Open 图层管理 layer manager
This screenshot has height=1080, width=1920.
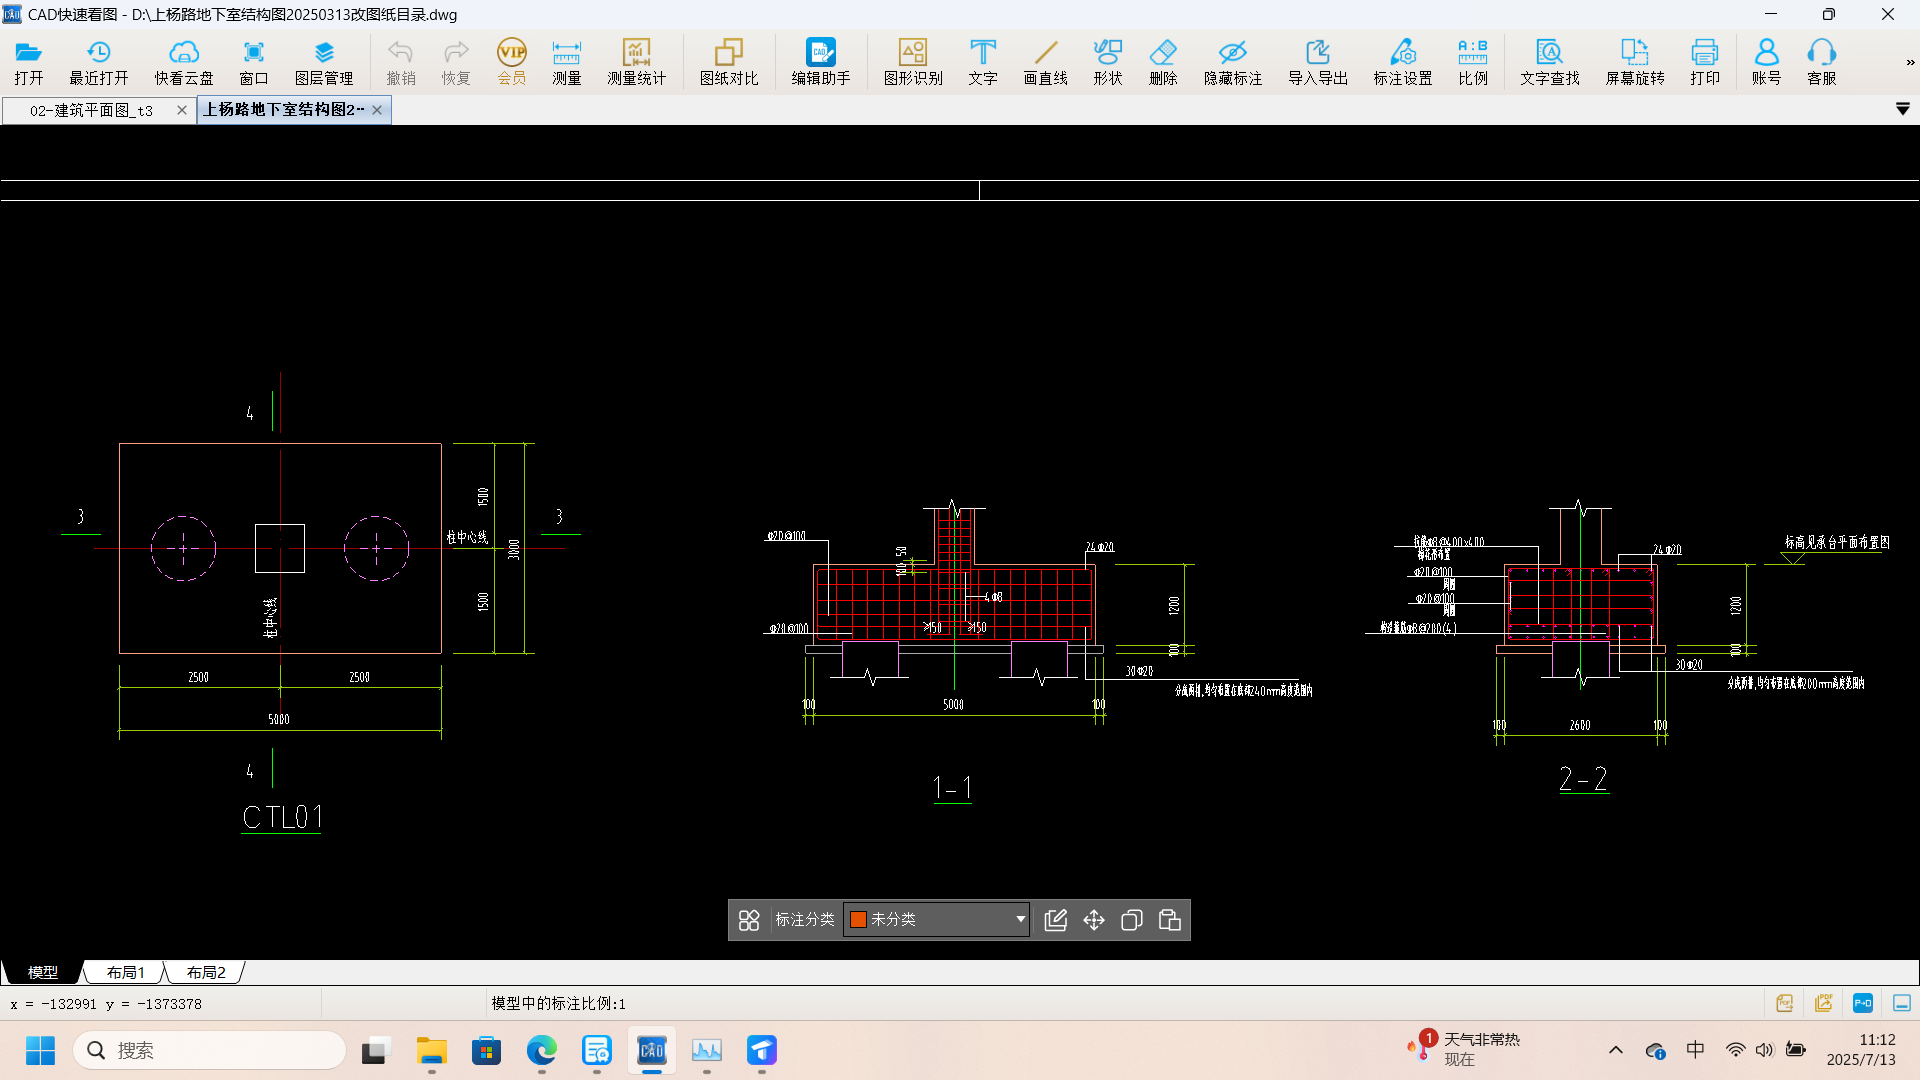(x=323, y=62)
